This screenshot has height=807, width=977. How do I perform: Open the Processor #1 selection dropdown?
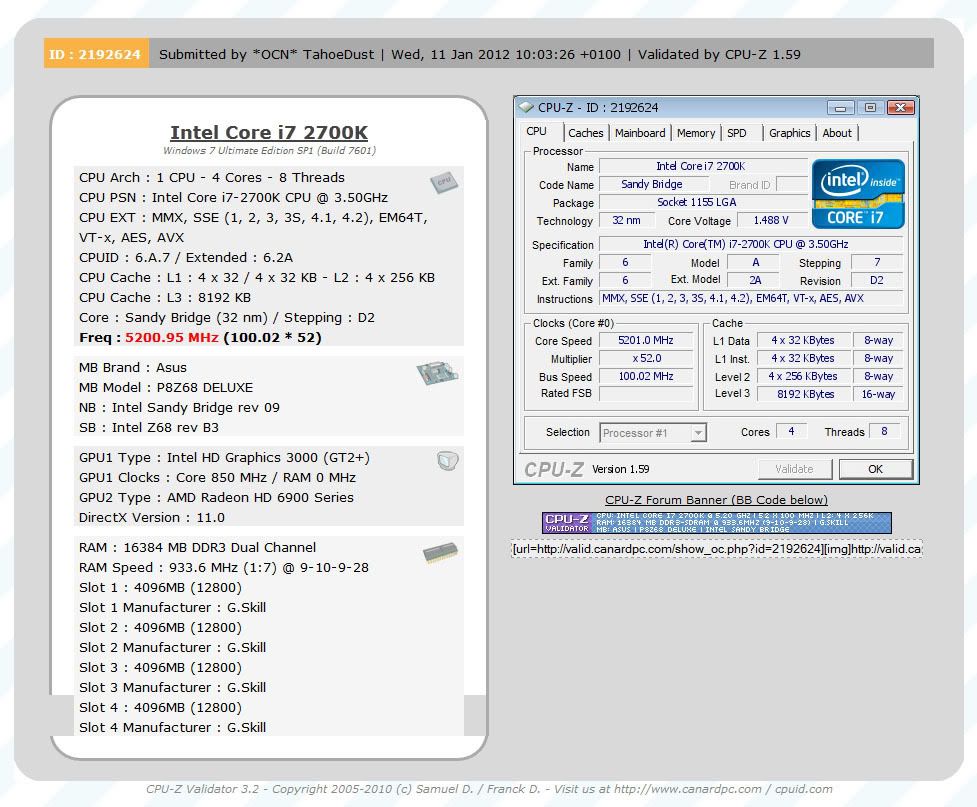653,432
